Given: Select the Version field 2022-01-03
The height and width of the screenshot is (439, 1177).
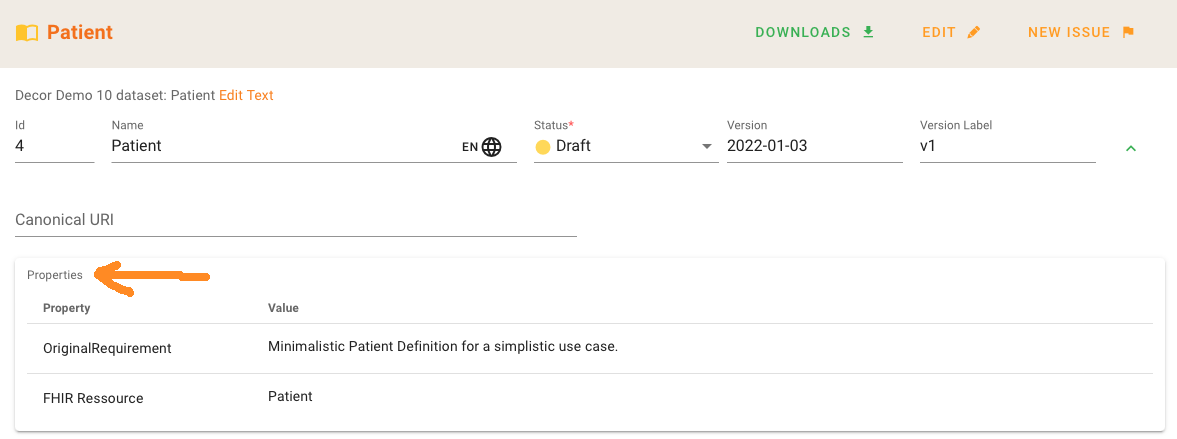Looking at the screenshot, I should (x=814, y=146).
